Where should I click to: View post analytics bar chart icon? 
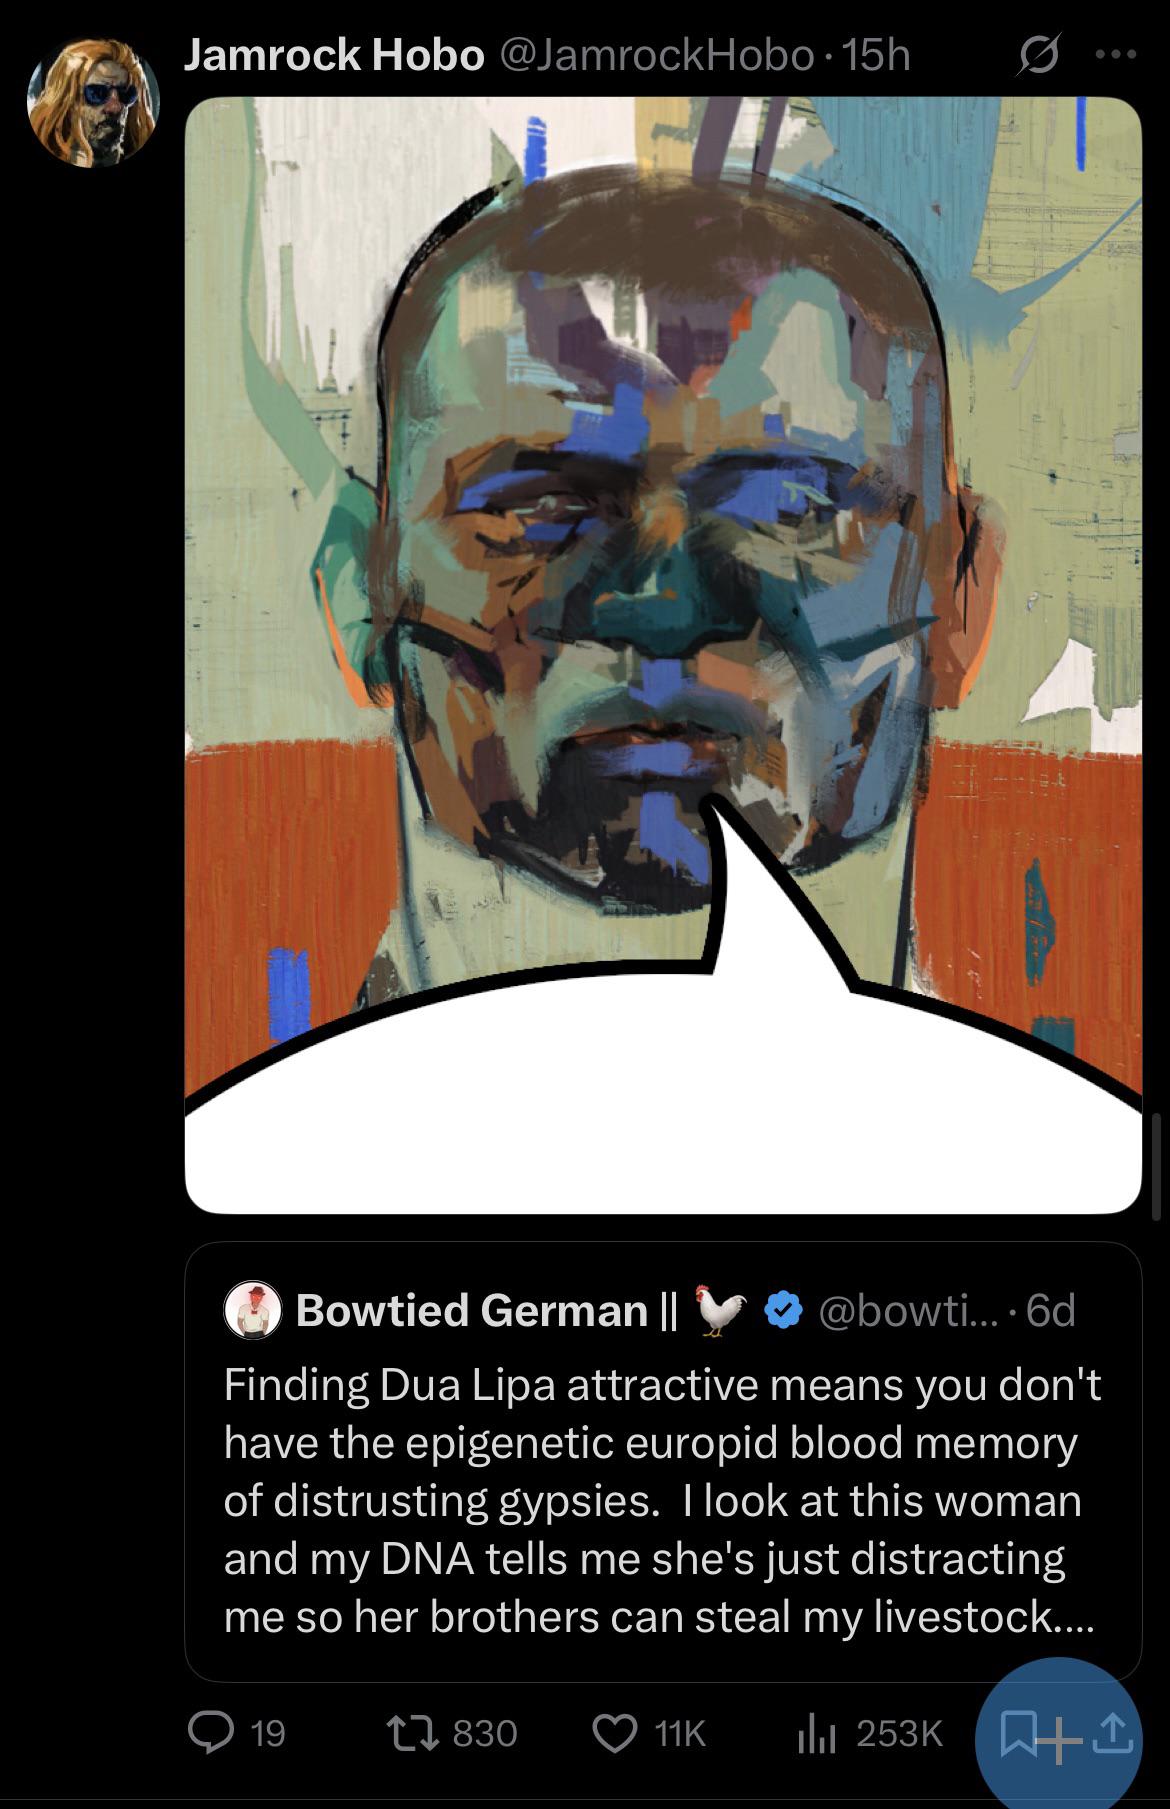[x=819, y=1733]
